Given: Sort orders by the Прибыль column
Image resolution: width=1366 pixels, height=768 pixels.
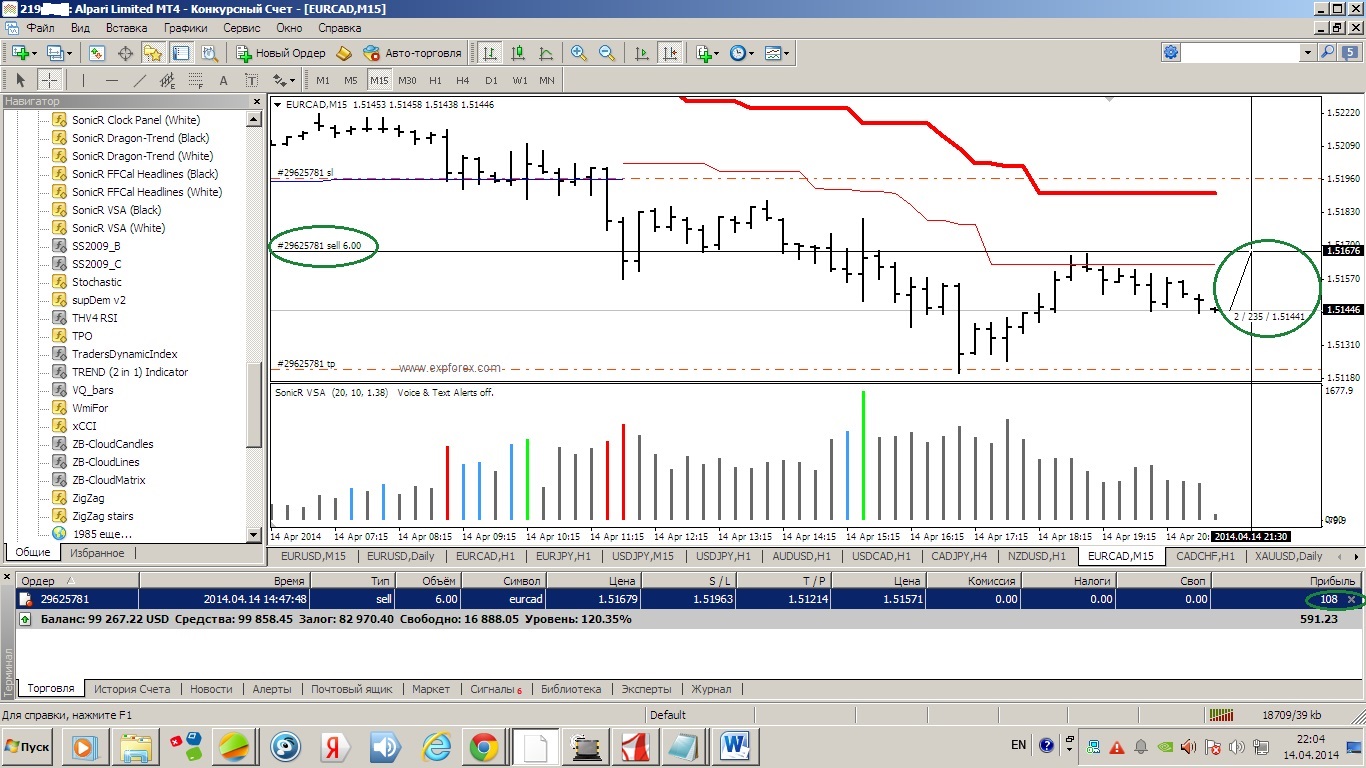Looking at the screenshot, I should [1286, 580].
